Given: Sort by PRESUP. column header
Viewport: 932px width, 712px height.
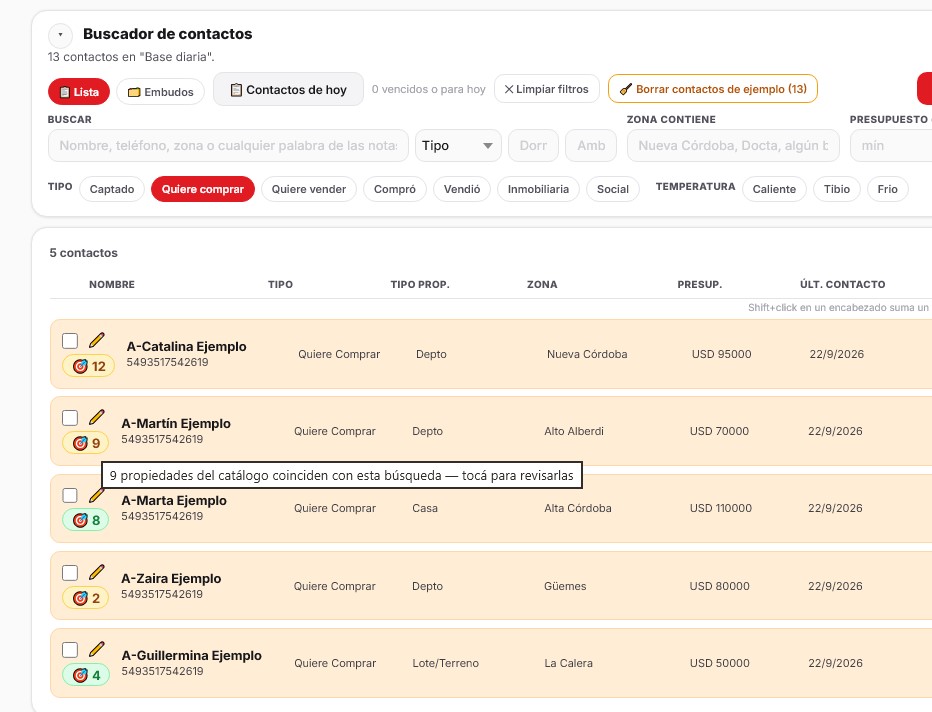Looking at the screenshot, I should coord(700,285).
